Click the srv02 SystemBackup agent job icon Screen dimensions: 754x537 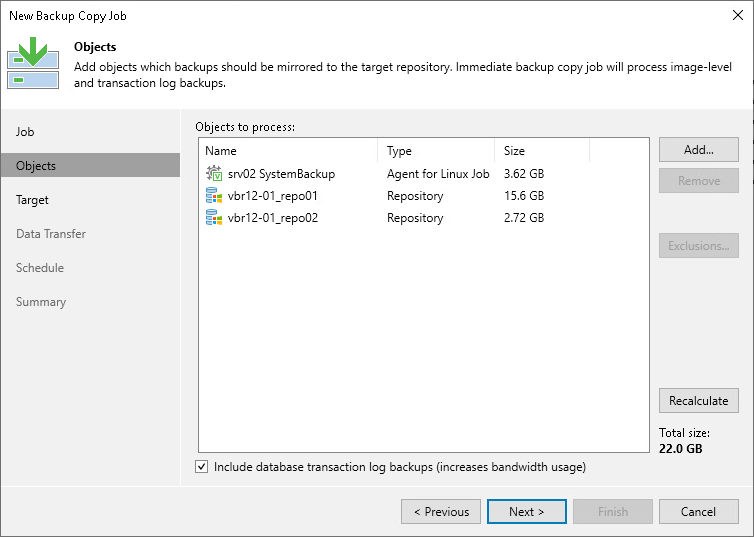pos(214,173)
